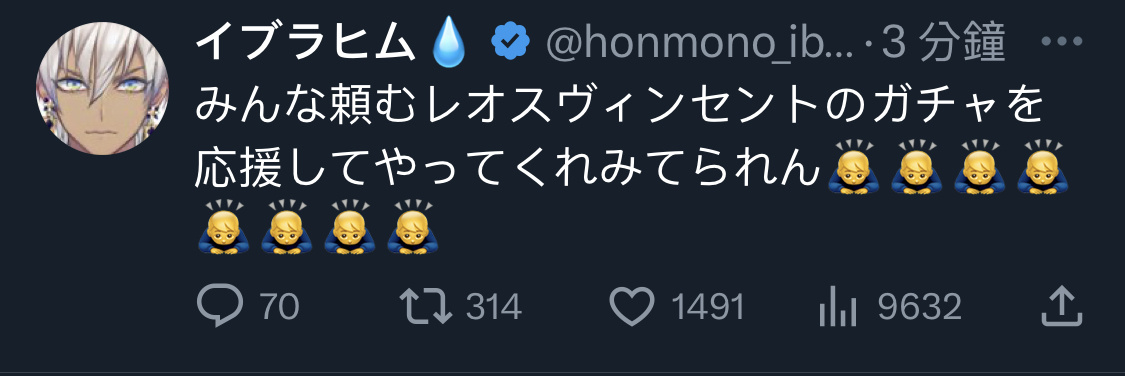Click the 9632 views count
This screenshot has height=376, width=1125.
[x=920, y=308]
